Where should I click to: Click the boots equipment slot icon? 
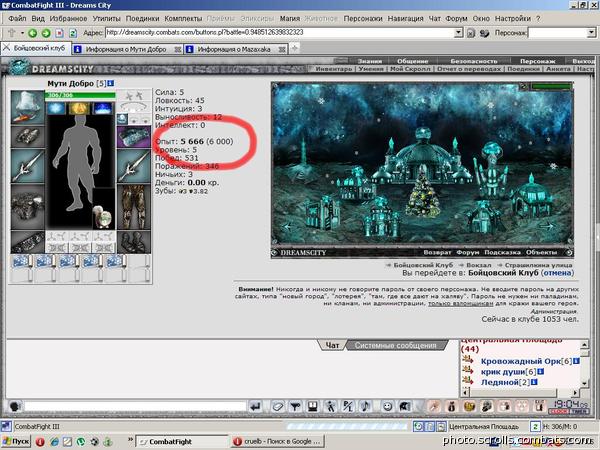(x=134, y=242)
